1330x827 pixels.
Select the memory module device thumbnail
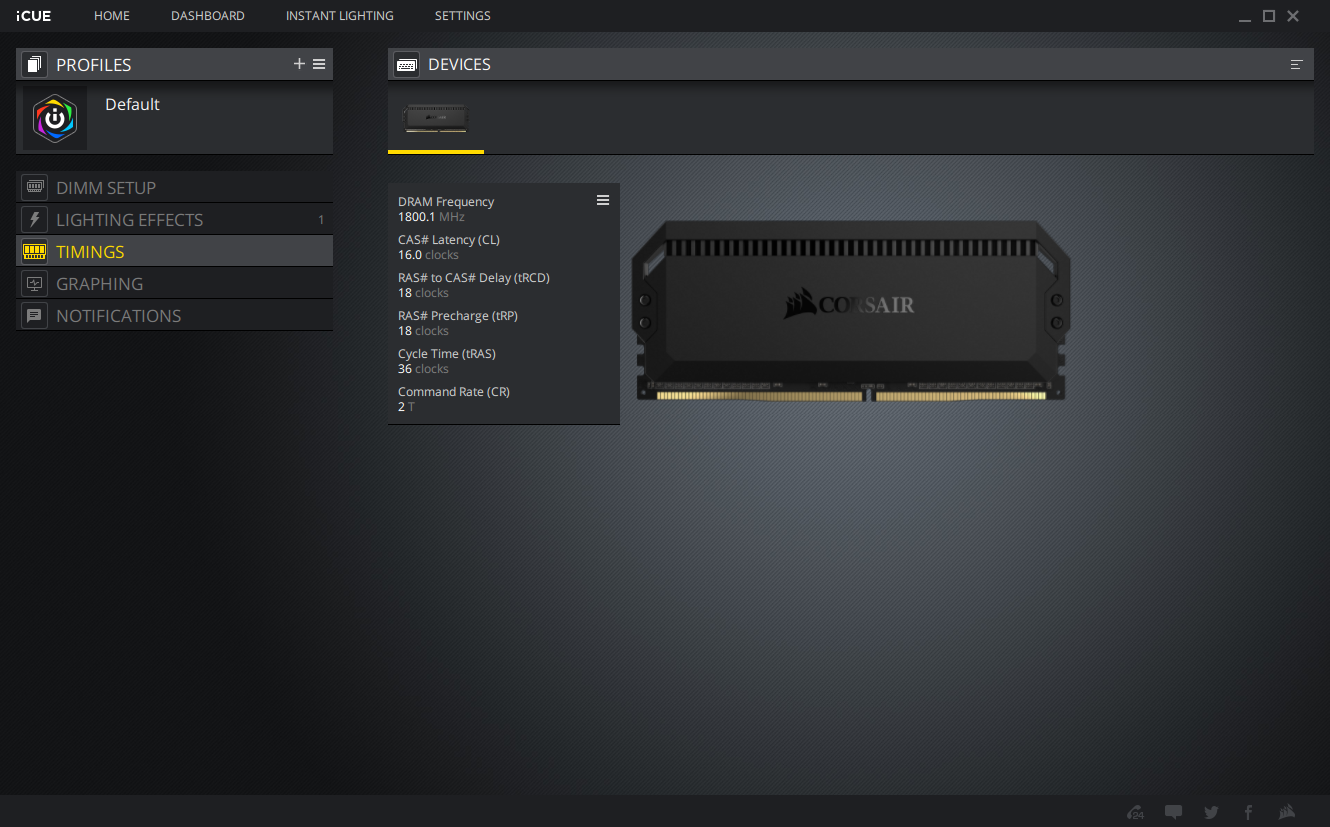pos(436,118)
